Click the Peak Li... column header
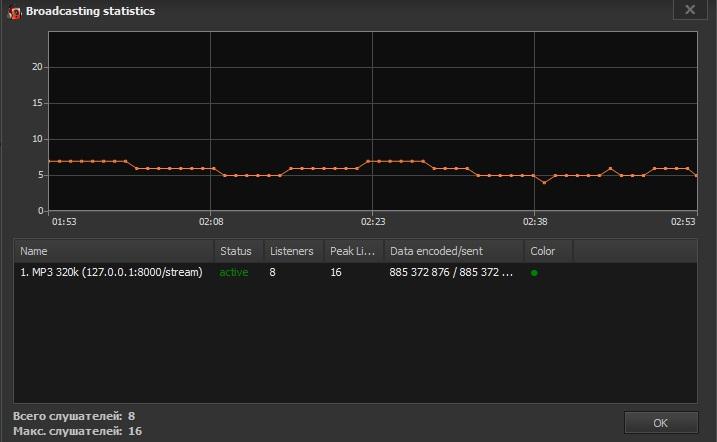 click(353, 251)
